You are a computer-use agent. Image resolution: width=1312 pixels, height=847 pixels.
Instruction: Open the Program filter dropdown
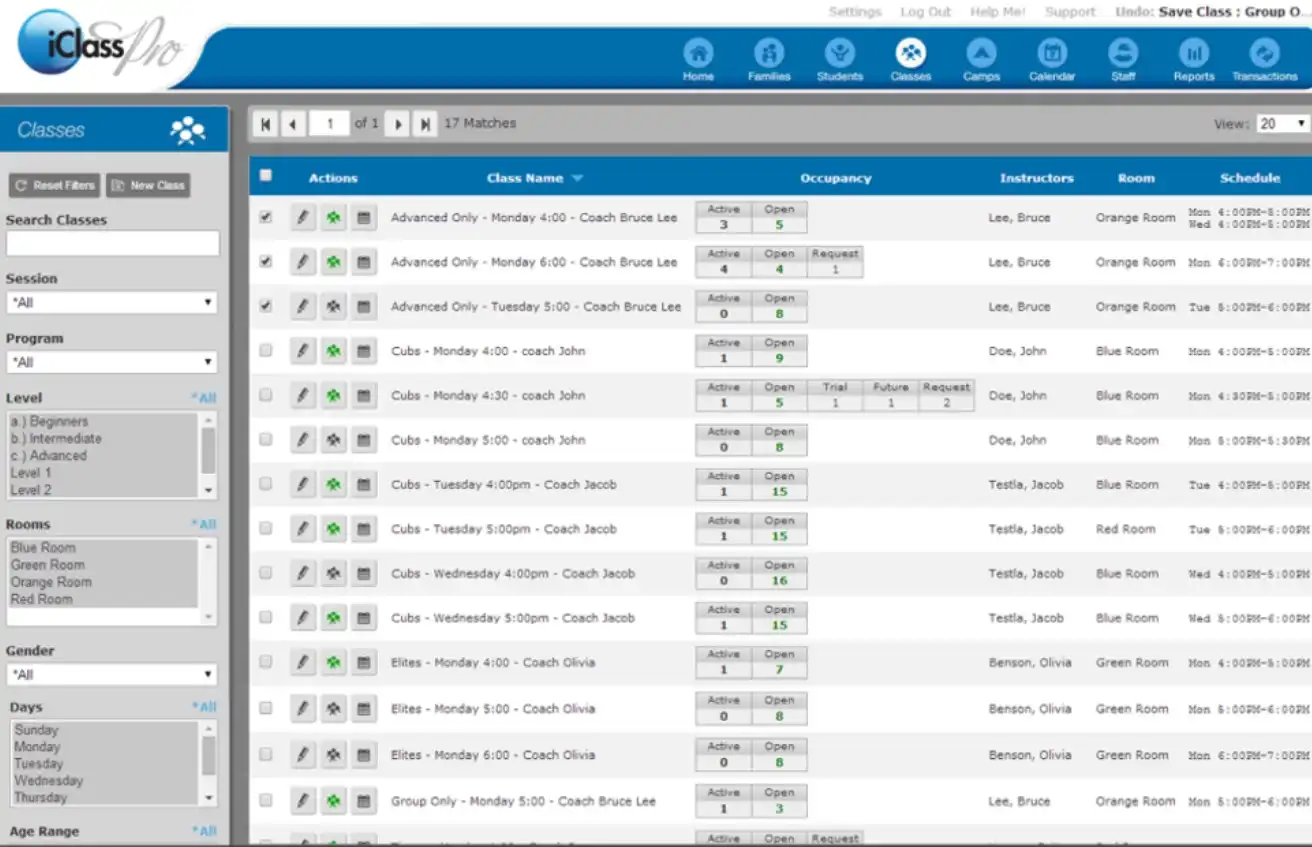tap(111, 361)
